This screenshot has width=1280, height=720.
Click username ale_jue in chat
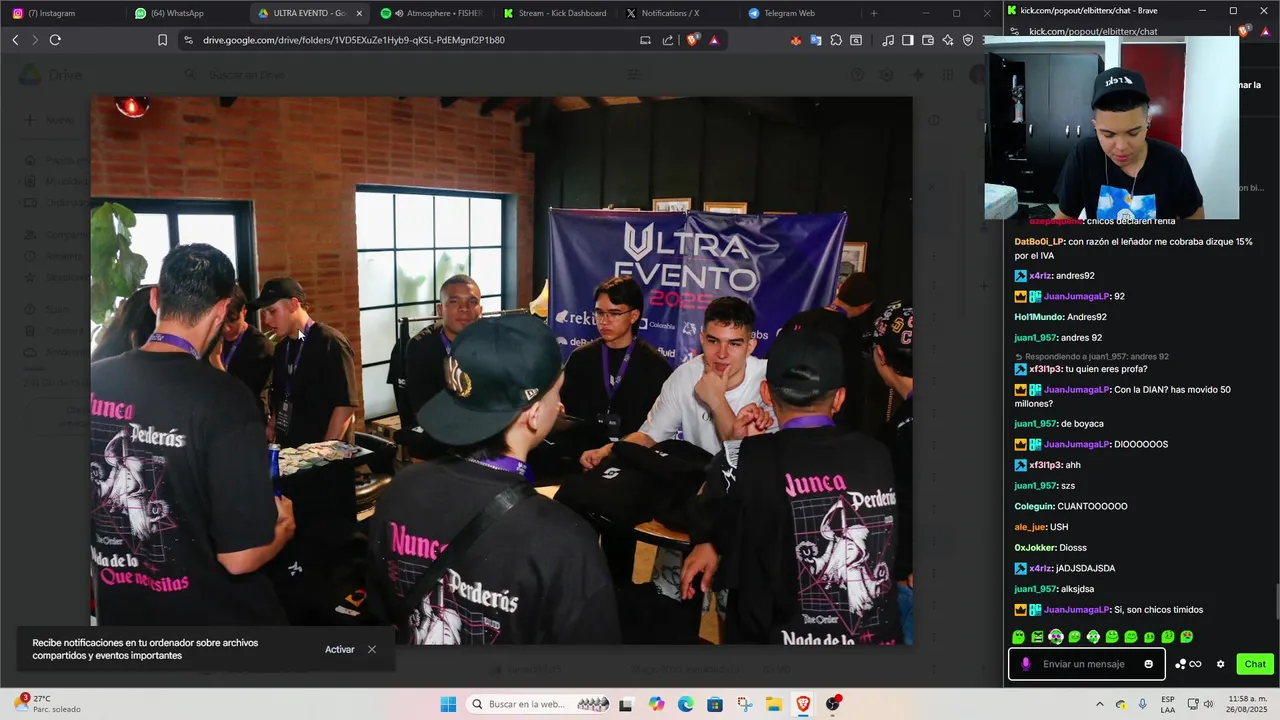coord(1030,527)
